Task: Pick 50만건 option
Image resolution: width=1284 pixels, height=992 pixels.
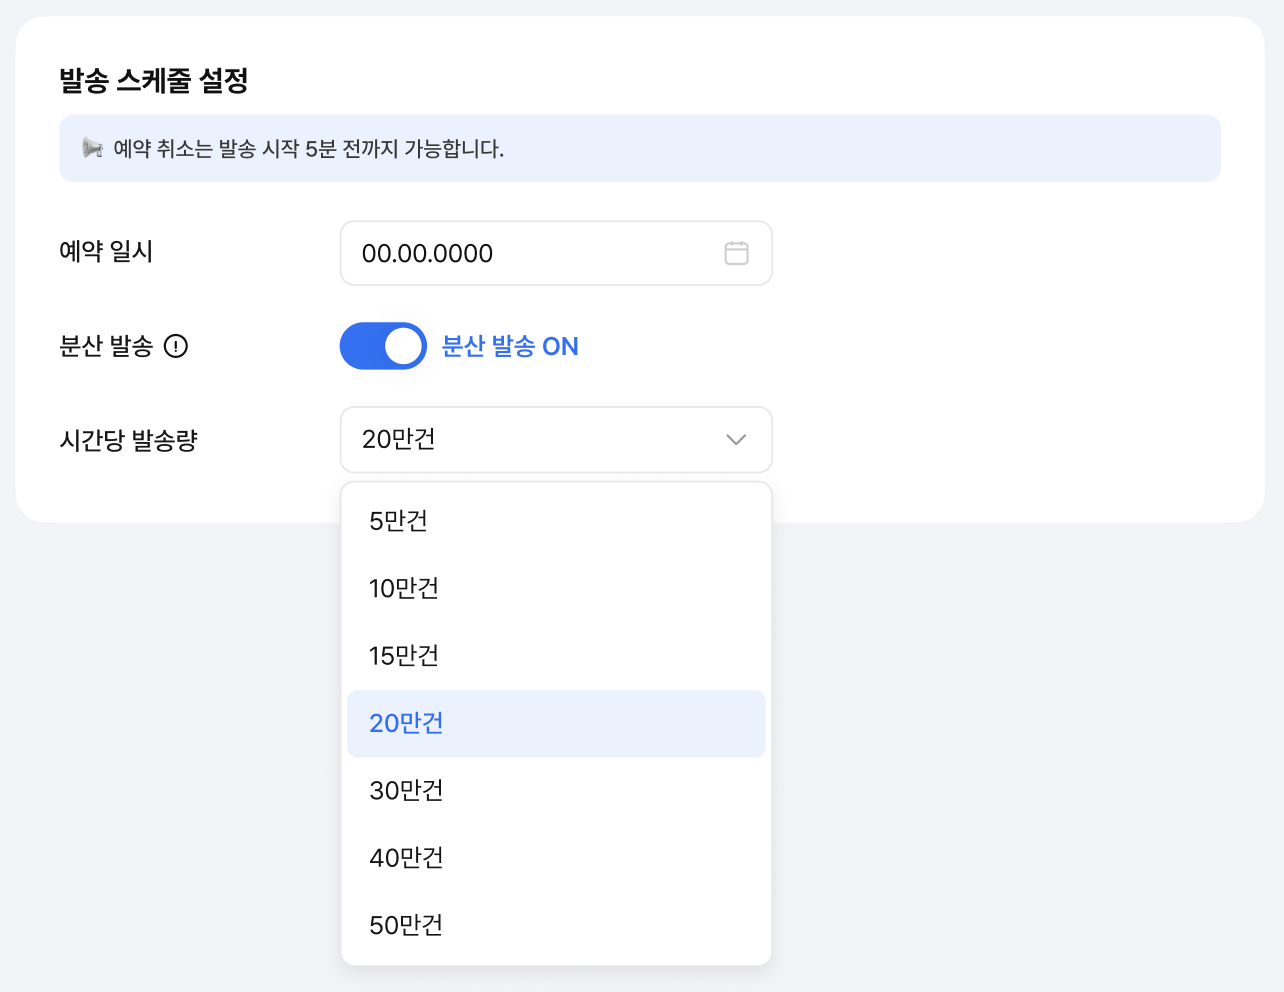Action: 556,925
